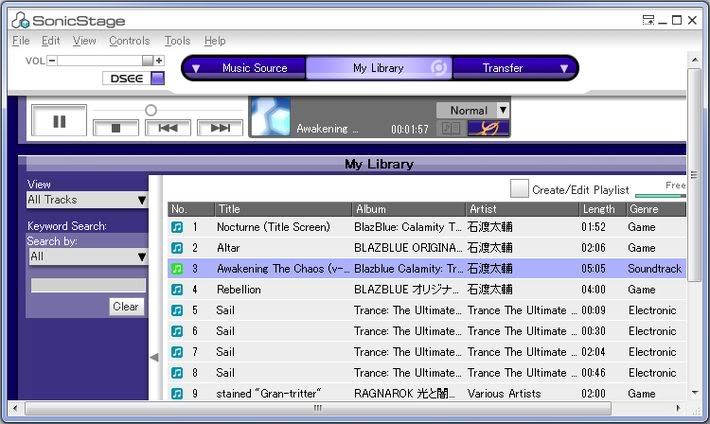Click the album art thumbnail
Image resolution: width=710 pixels, height=424 pixels.
point(271,117)
